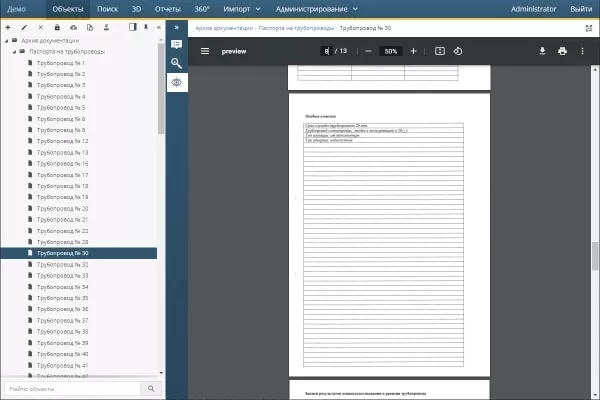The height and width of the screenshot is (400, 600).
Task: Open the PDF viewer sidebar menu
Action: point(205,51)
